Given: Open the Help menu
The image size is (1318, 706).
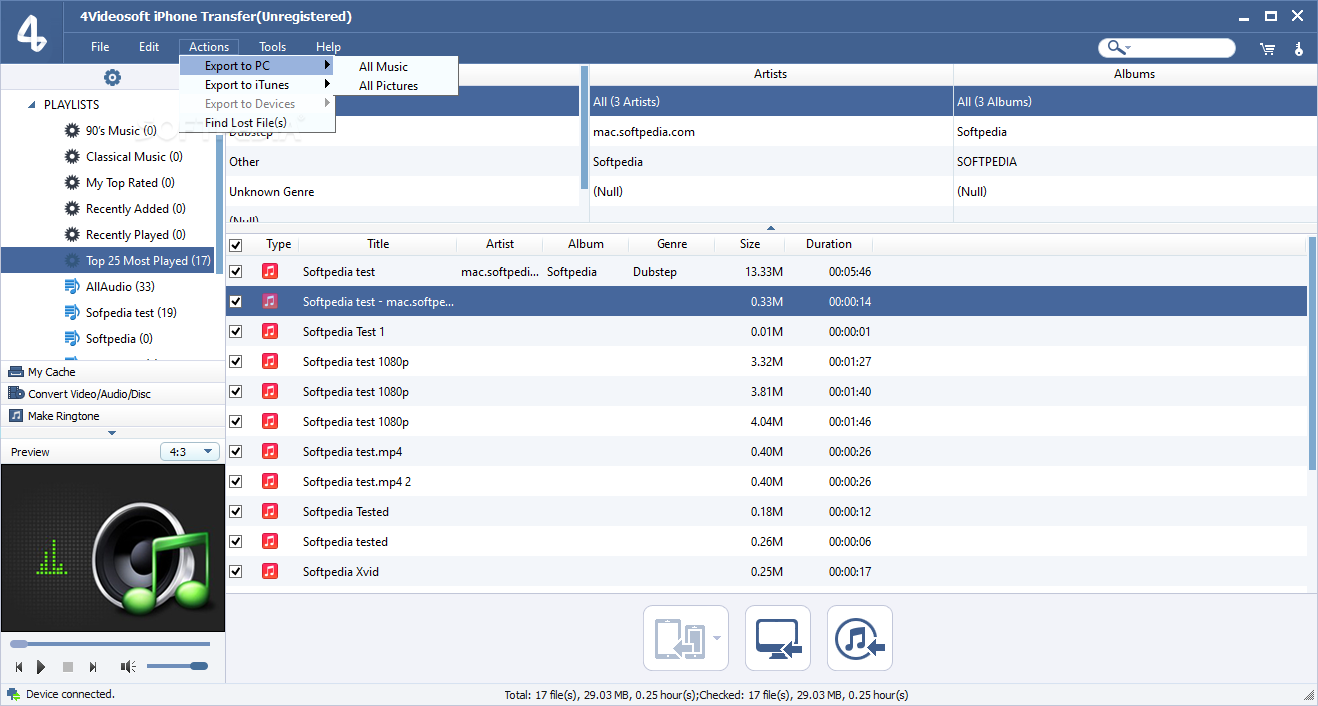Looking at the screenshot, I should [x=328, y=47].
